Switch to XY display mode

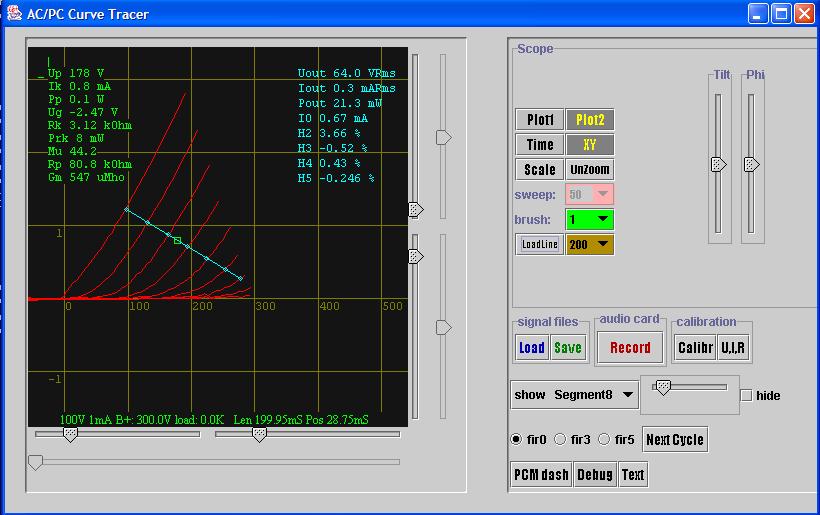coord(590,144)
